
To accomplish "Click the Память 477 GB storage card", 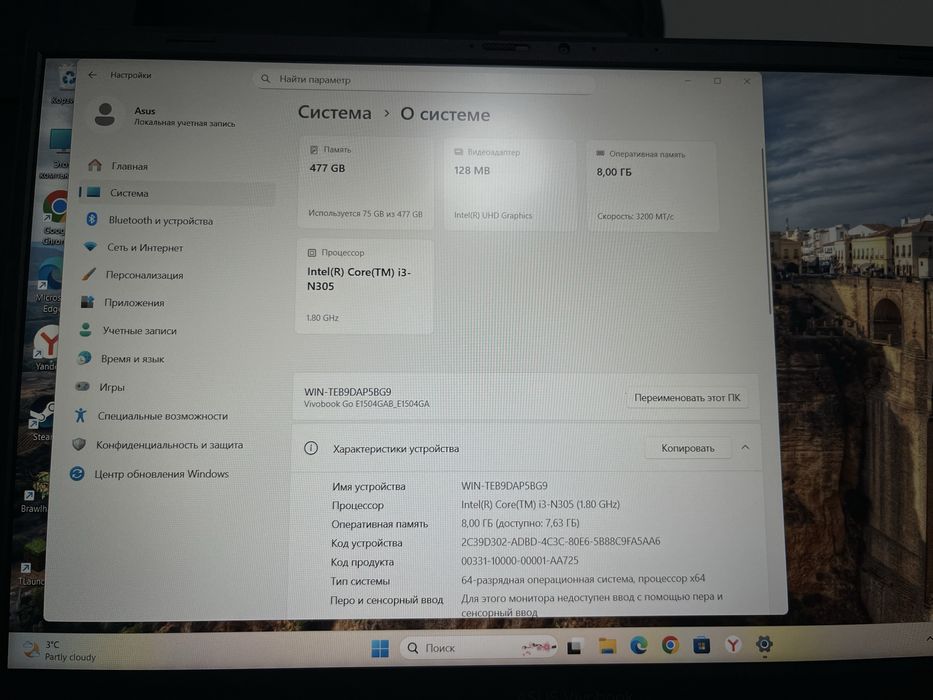I will click(367, 182).
